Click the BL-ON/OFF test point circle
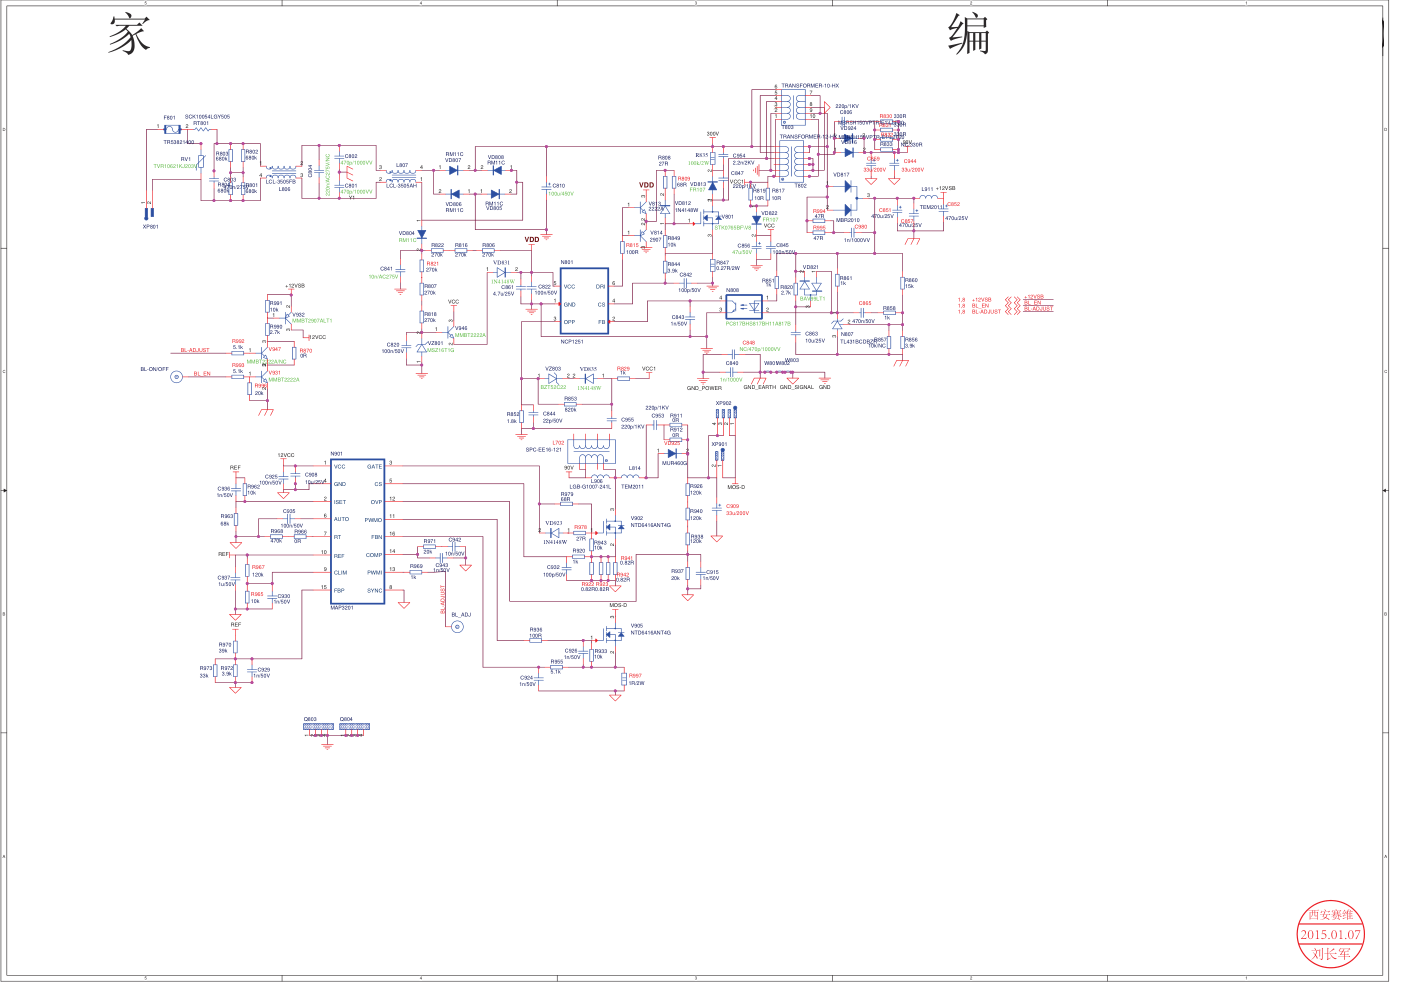The height and width of the screenshot is (993, 1404). click(177, 377)
